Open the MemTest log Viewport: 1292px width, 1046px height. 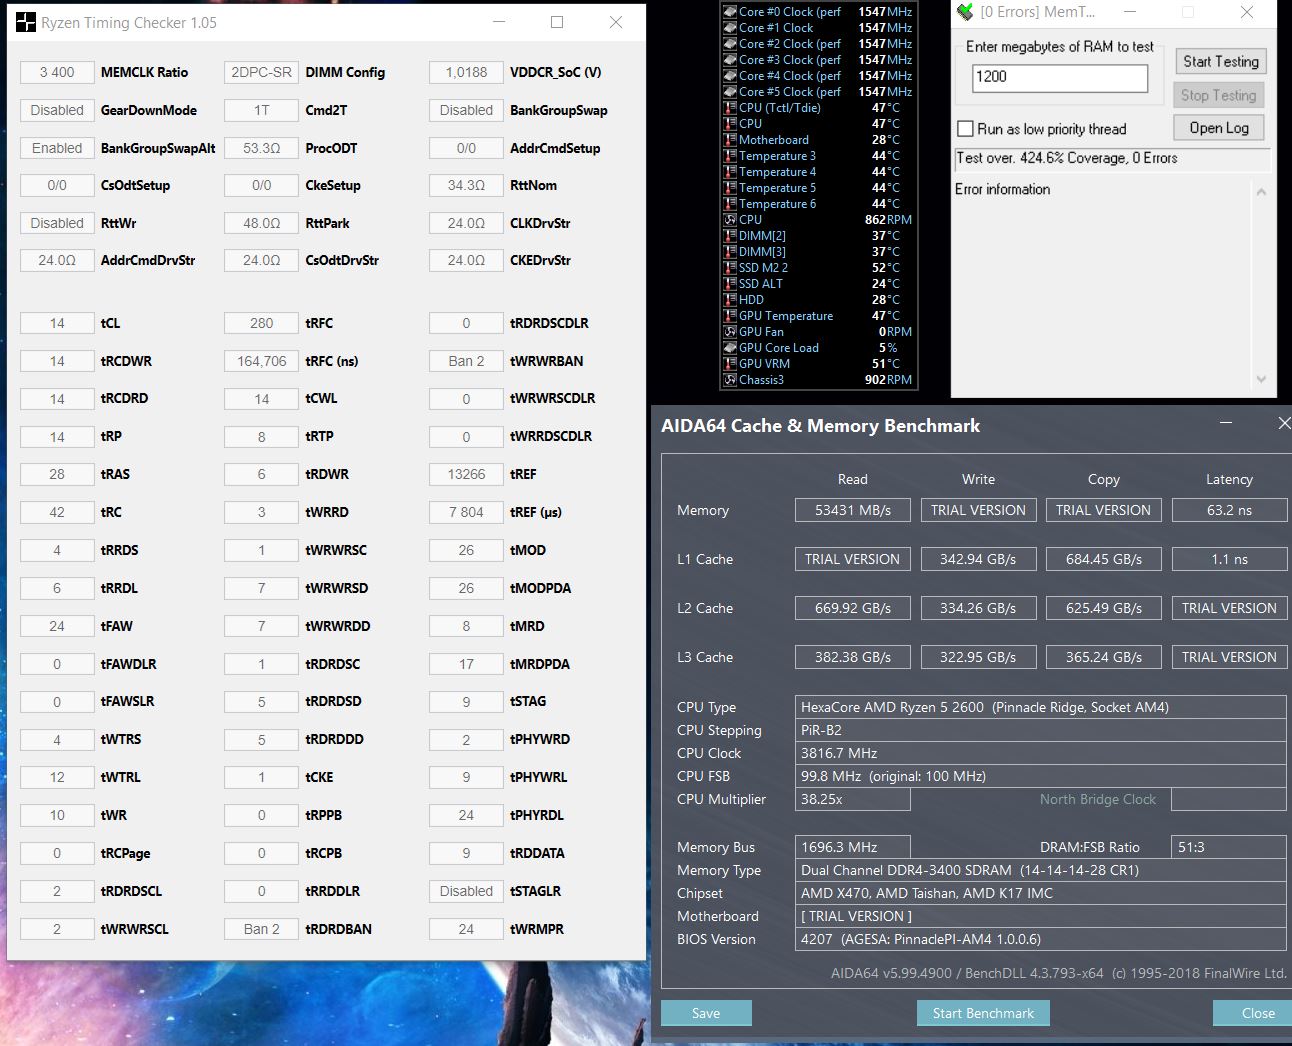[1218, 128]
